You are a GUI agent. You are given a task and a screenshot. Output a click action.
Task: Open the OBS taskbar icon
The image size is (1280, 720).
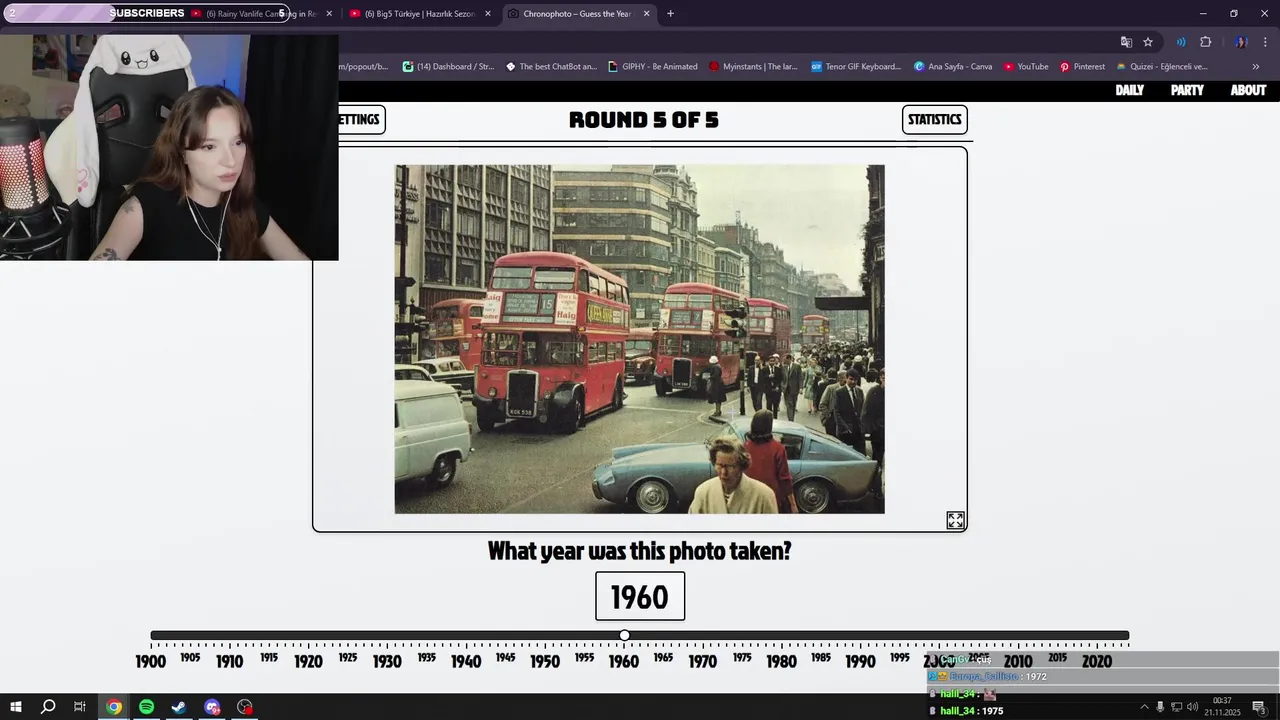pos(245,707)
